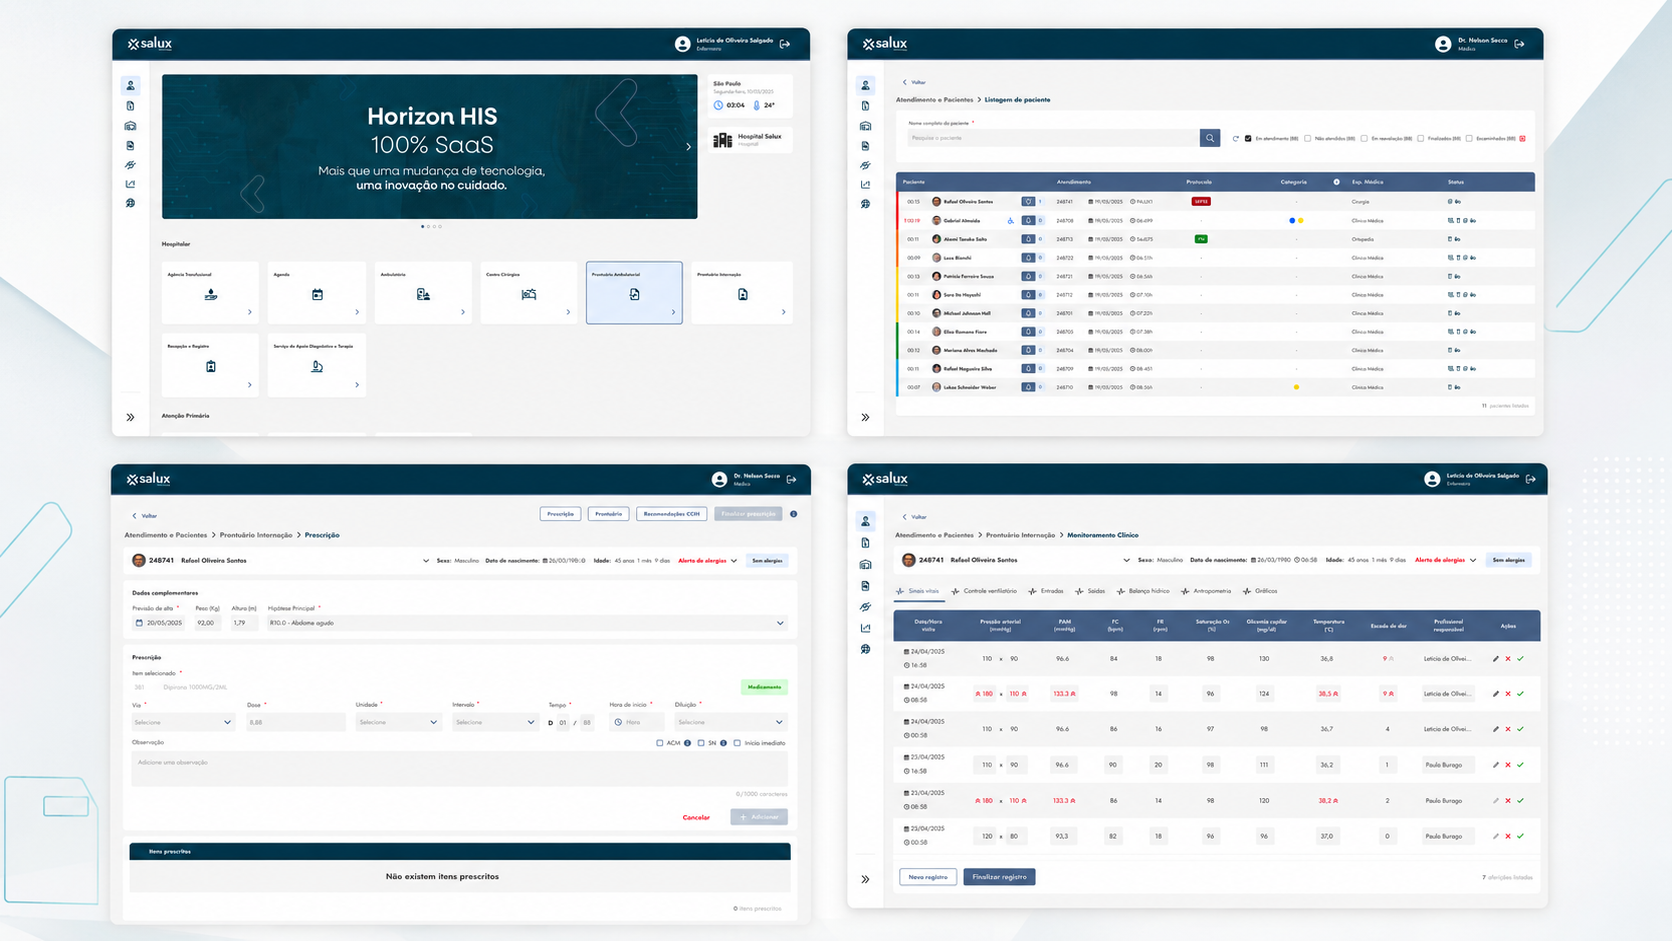Click the logout icon in patient list header

coord(1520,44)
